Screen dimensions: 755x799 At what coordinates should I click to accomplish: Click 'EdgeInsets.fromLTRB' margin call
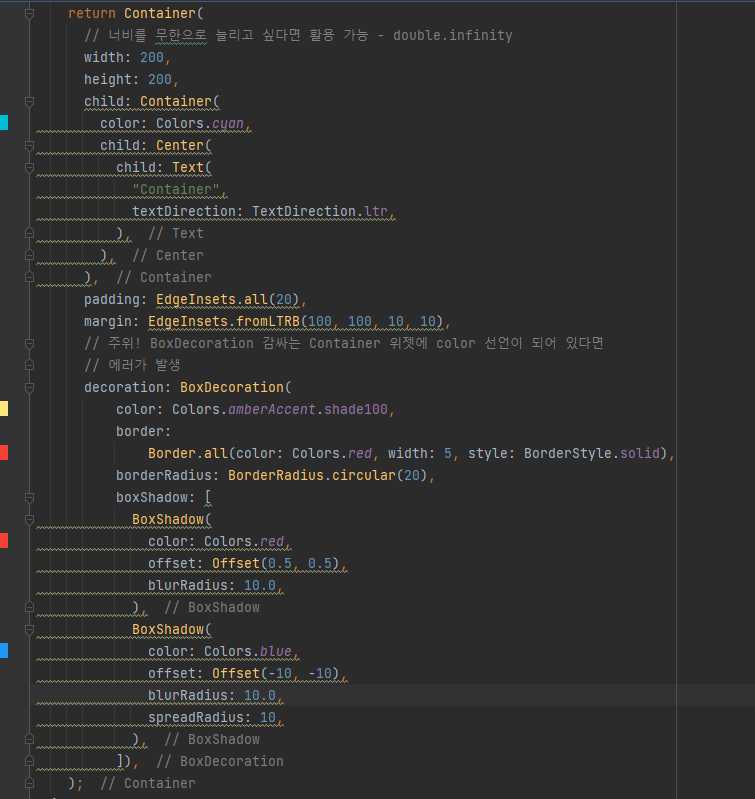pyautogui.click(x=224, y=321)
